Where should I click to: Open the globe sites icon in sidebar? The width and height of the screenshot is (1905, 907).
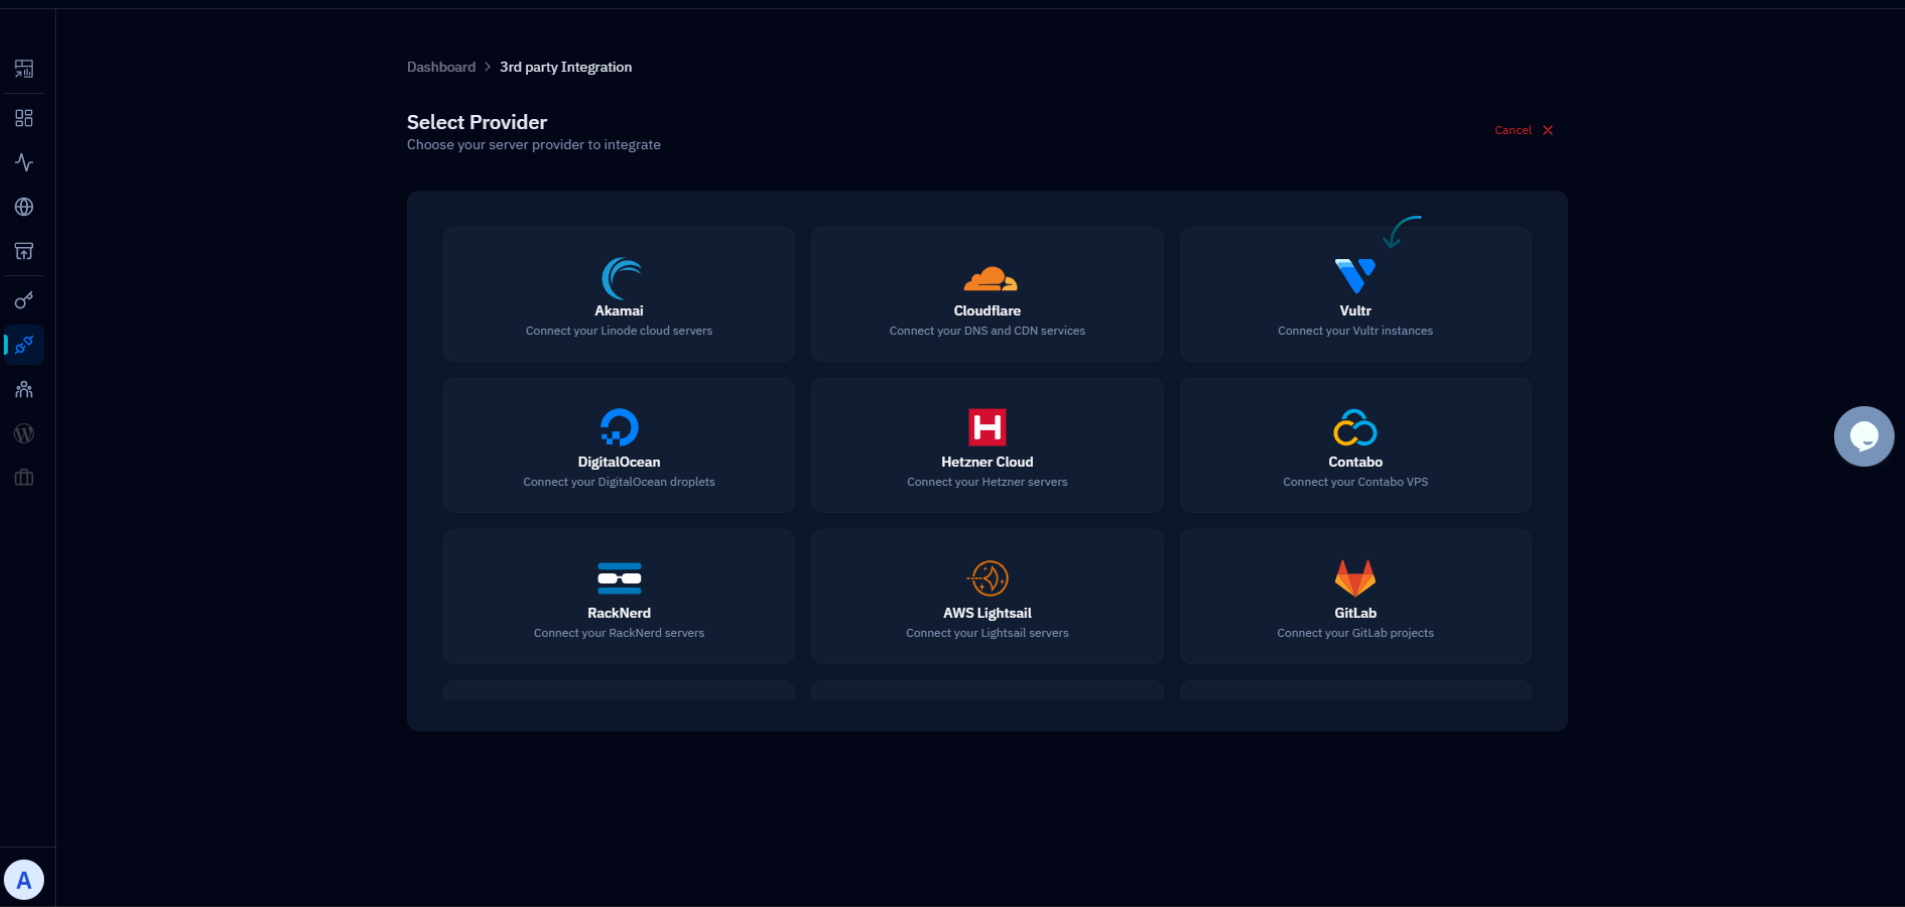pos(24,207)
